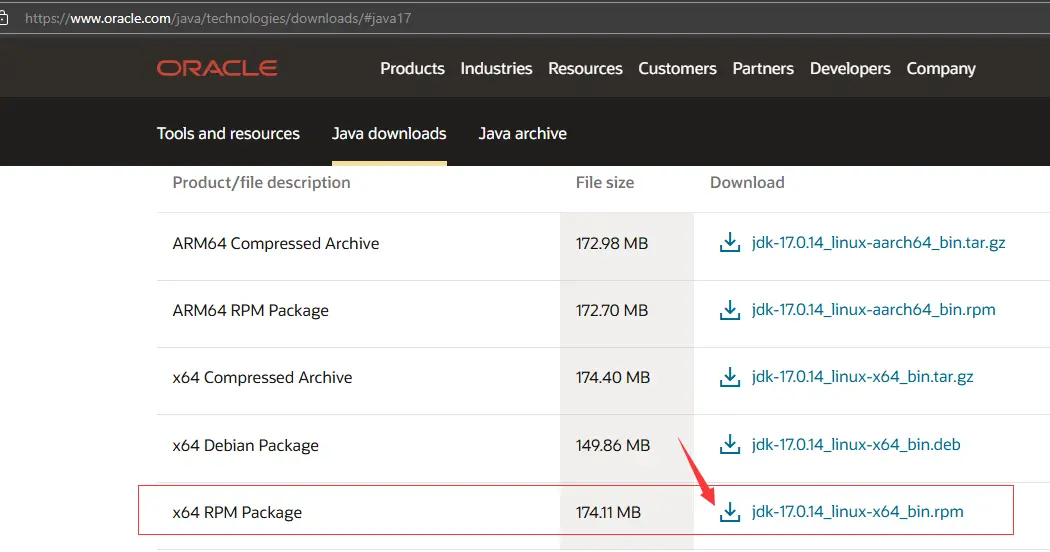Click download icon for linux-x64 tar.gz
1050x552 pixels.
click(x=730, y=378)
